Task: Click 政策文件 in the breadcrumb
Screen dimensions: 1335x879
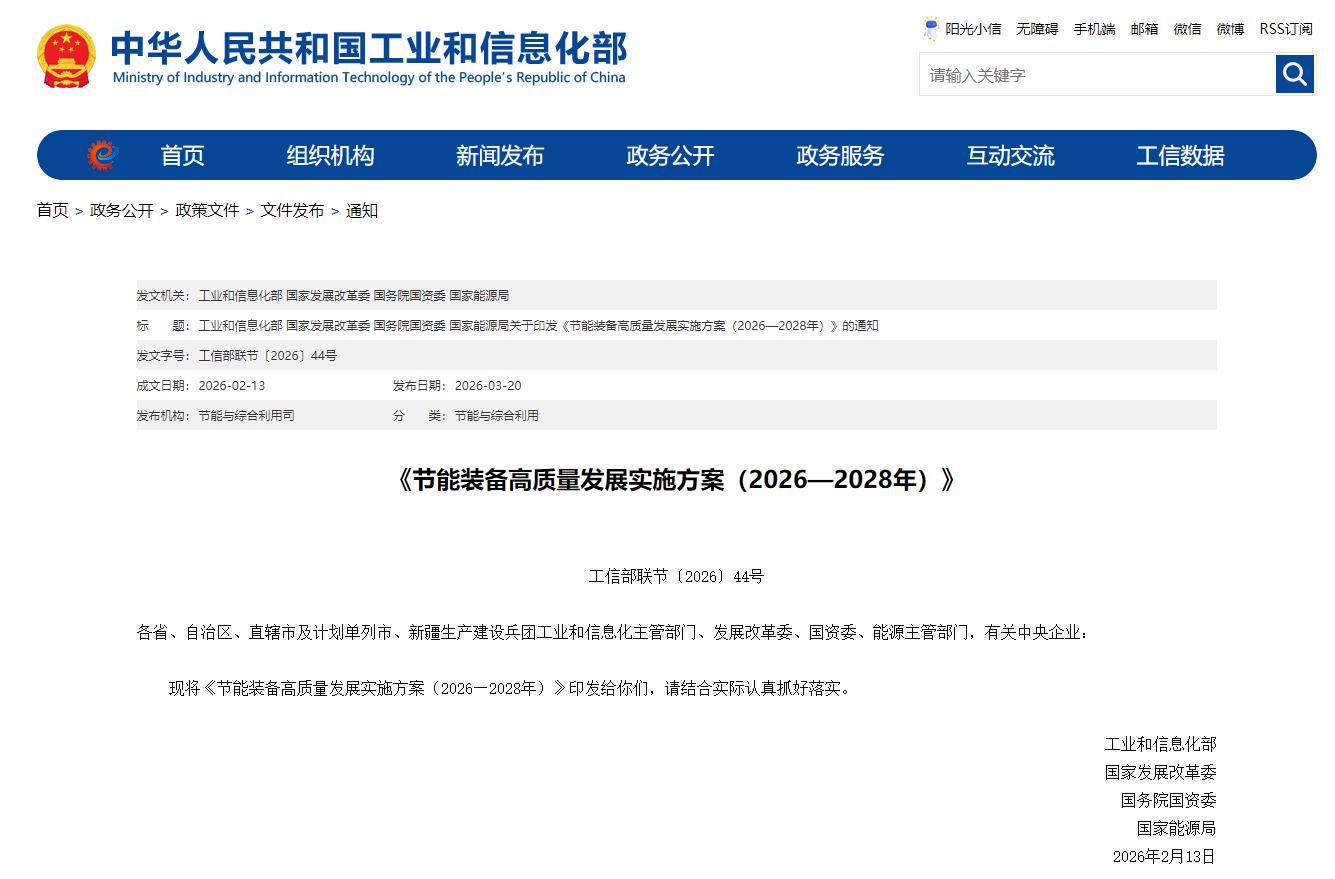Action: [207, 211]
